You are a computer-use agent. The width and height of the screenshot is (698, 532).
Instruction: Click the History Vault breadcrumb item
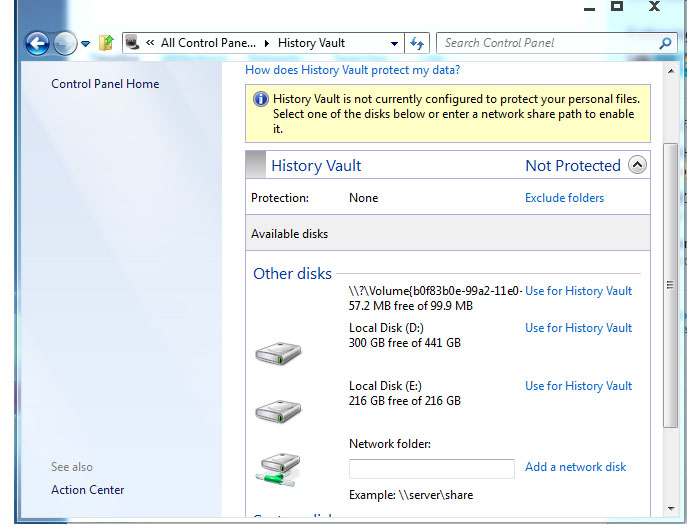coord(311,43)
